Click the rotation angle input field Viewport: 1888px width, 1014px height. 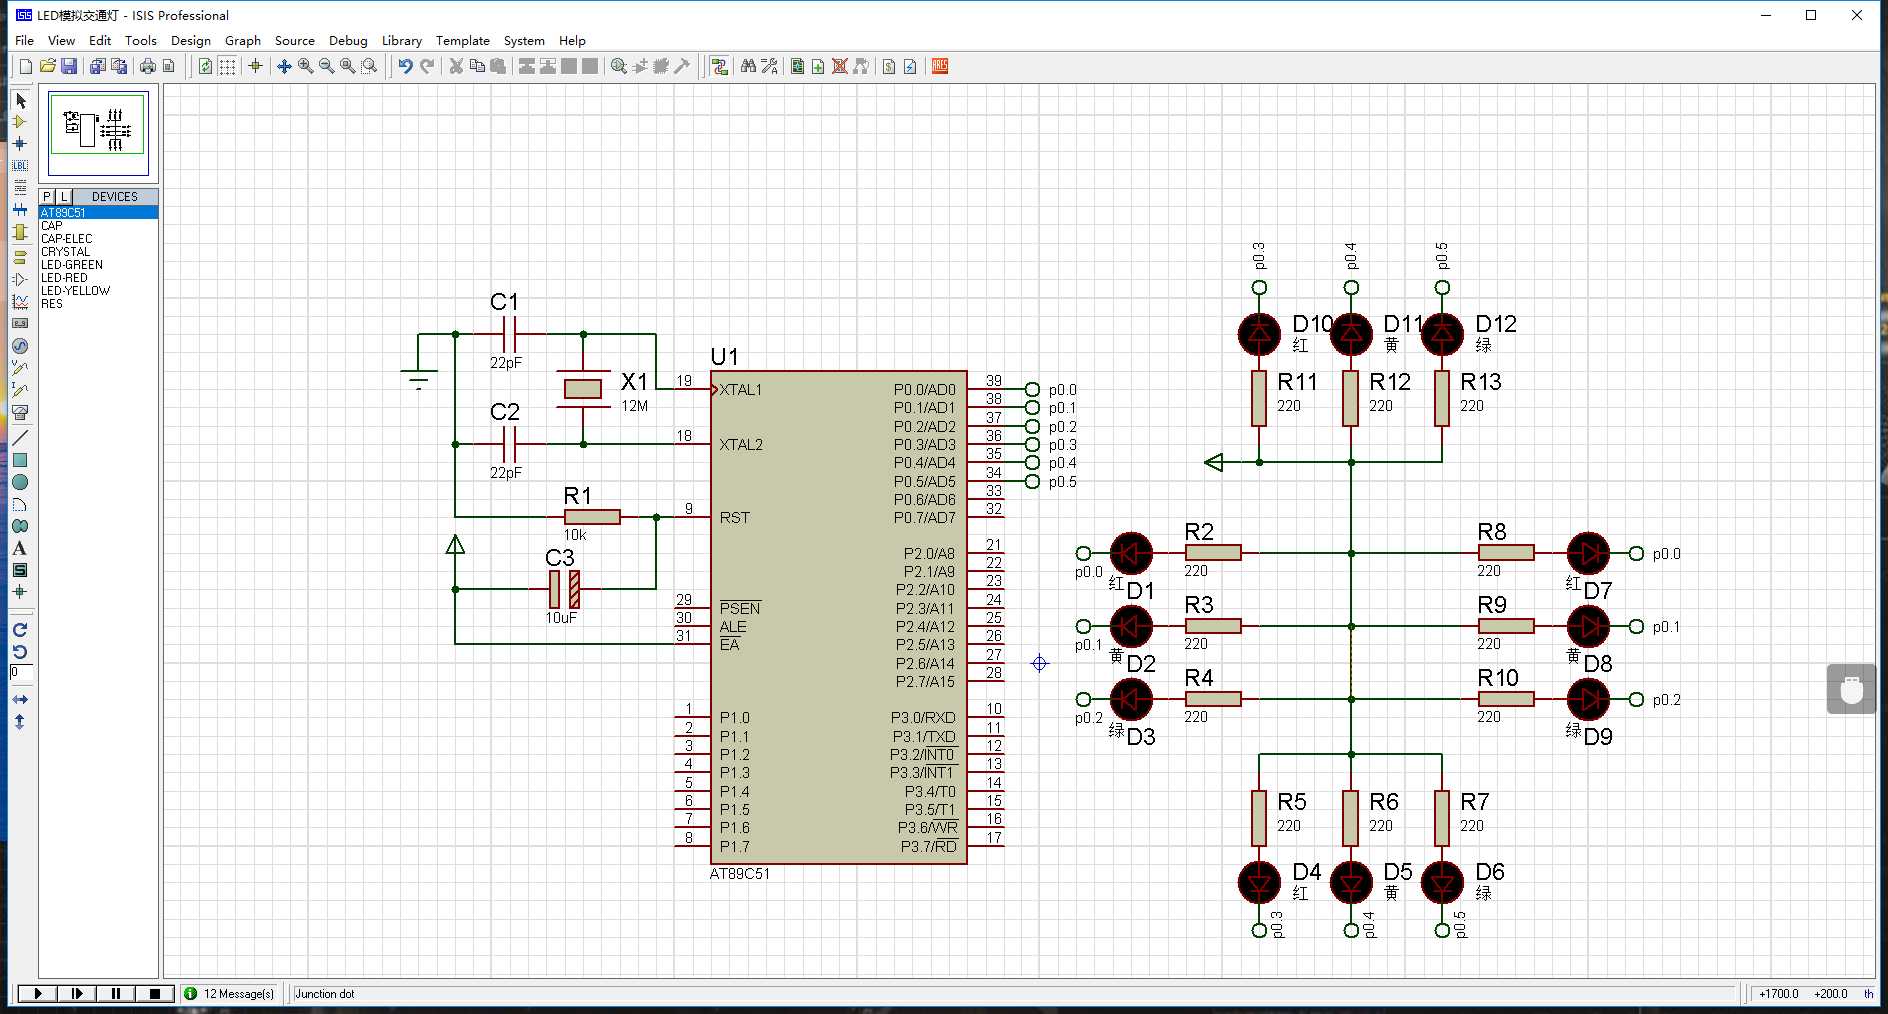[x=21, y=673]
